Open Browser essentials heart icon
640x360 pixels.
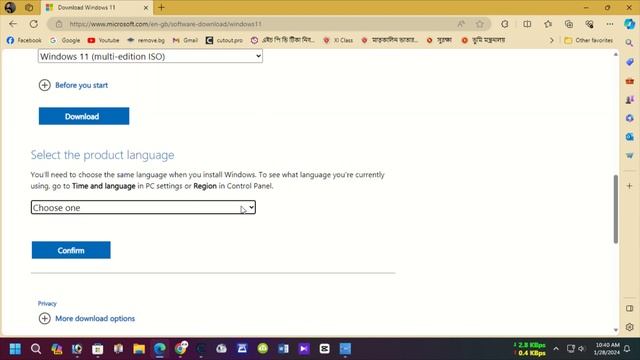[589, 24]
